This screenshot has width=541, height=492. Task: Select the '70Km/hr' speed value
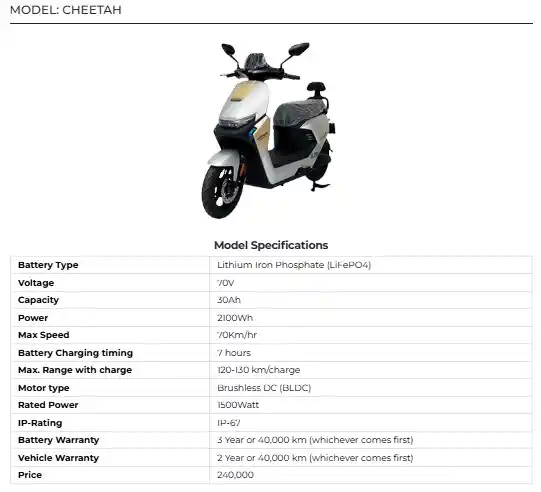point(237,335)
